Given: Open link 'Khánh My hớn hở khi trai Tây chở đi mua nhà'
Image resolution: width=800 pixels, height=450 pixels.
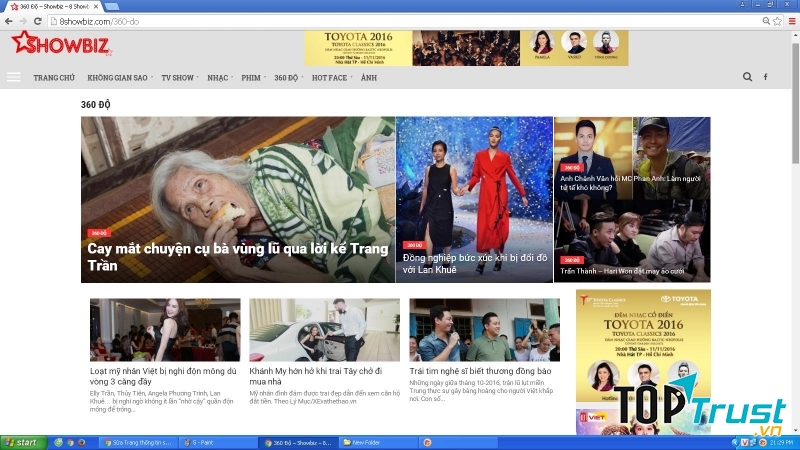Looking at the screenshot, I should 316,376.
